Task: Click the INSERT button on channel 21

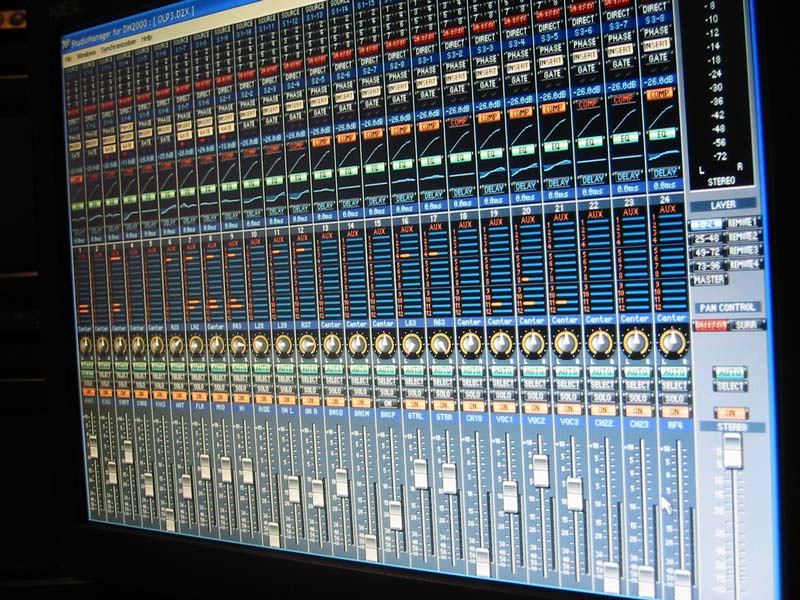Action: [550, 61]
